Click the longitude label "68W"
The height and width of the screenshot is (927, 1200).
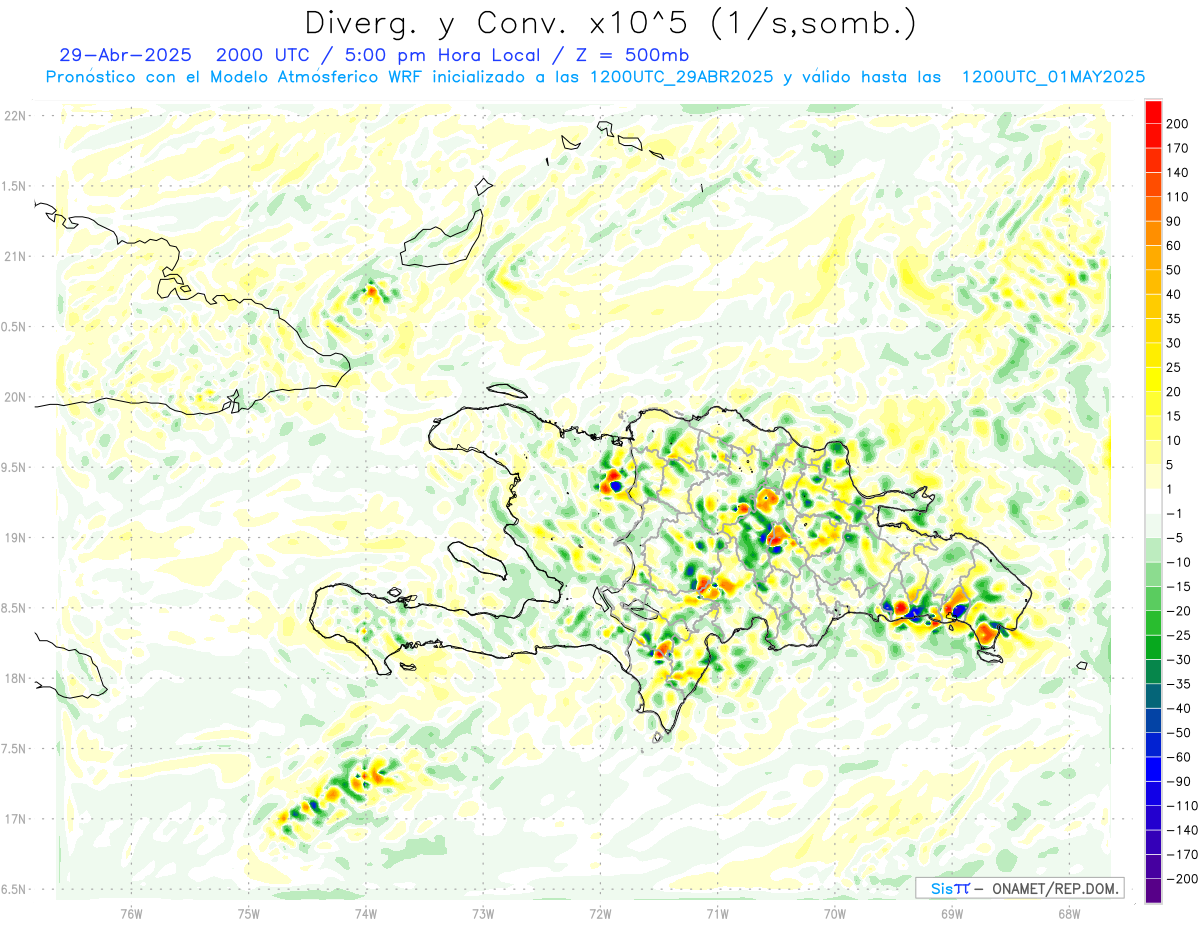(x=1069, y=914)
